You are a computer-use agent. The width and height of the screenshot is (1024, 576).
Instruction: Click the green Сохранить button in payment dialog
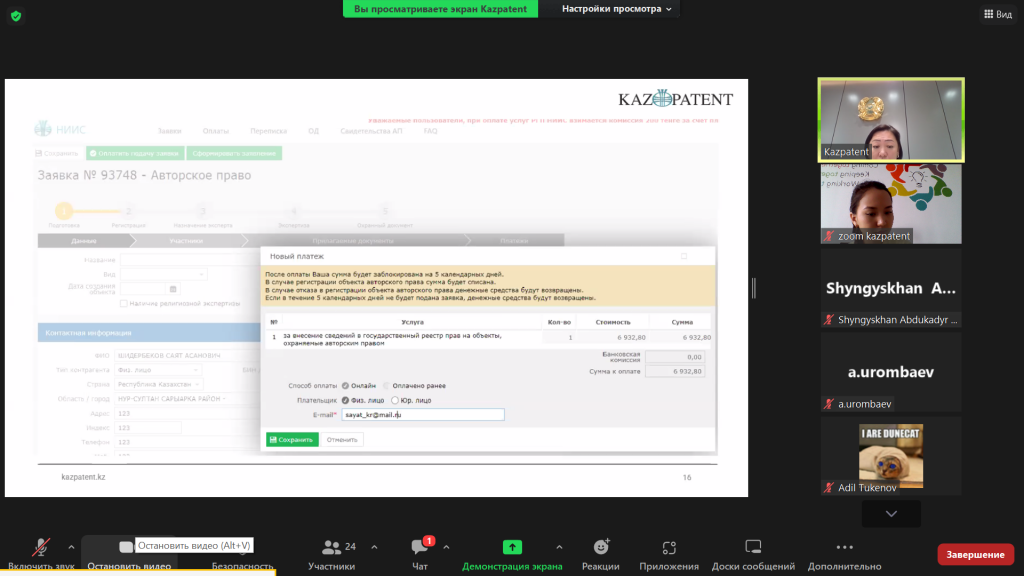tap(292, 439)
